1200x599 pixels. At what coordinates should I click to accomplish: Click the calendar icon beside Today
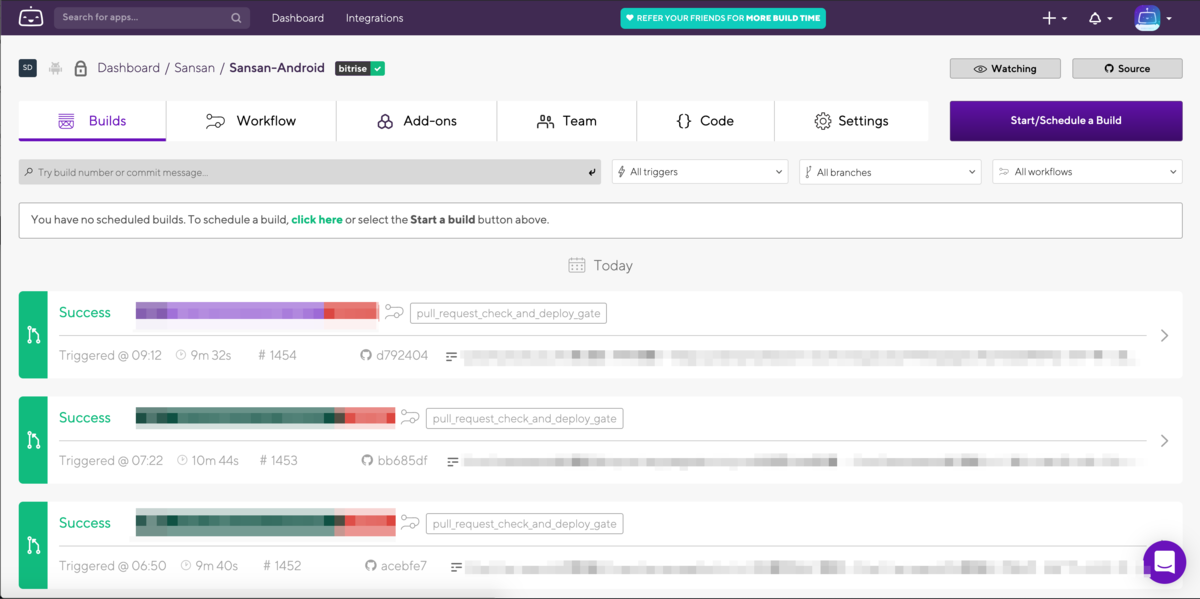point(577,265)
